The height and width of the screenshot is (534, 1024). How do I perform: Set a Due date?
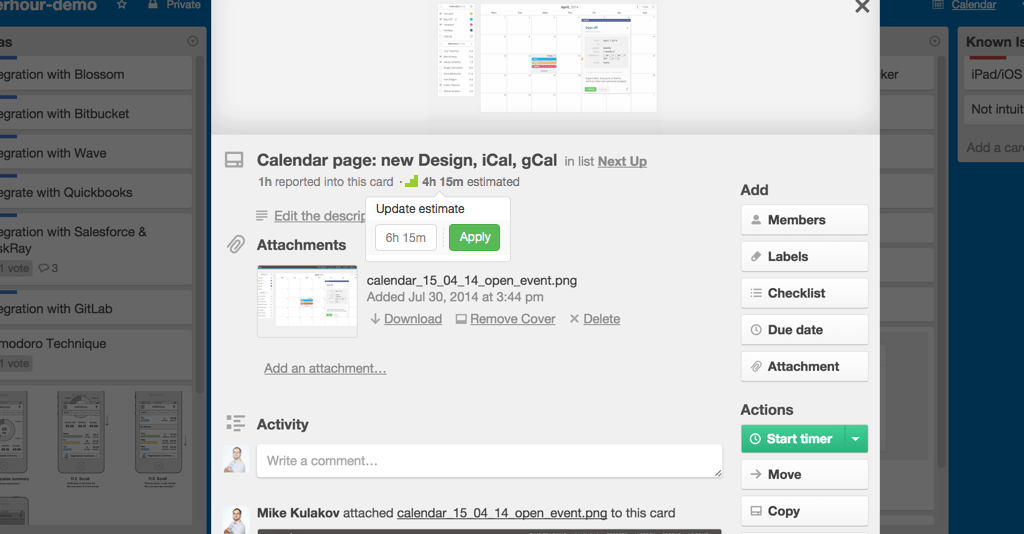point(805,330)
